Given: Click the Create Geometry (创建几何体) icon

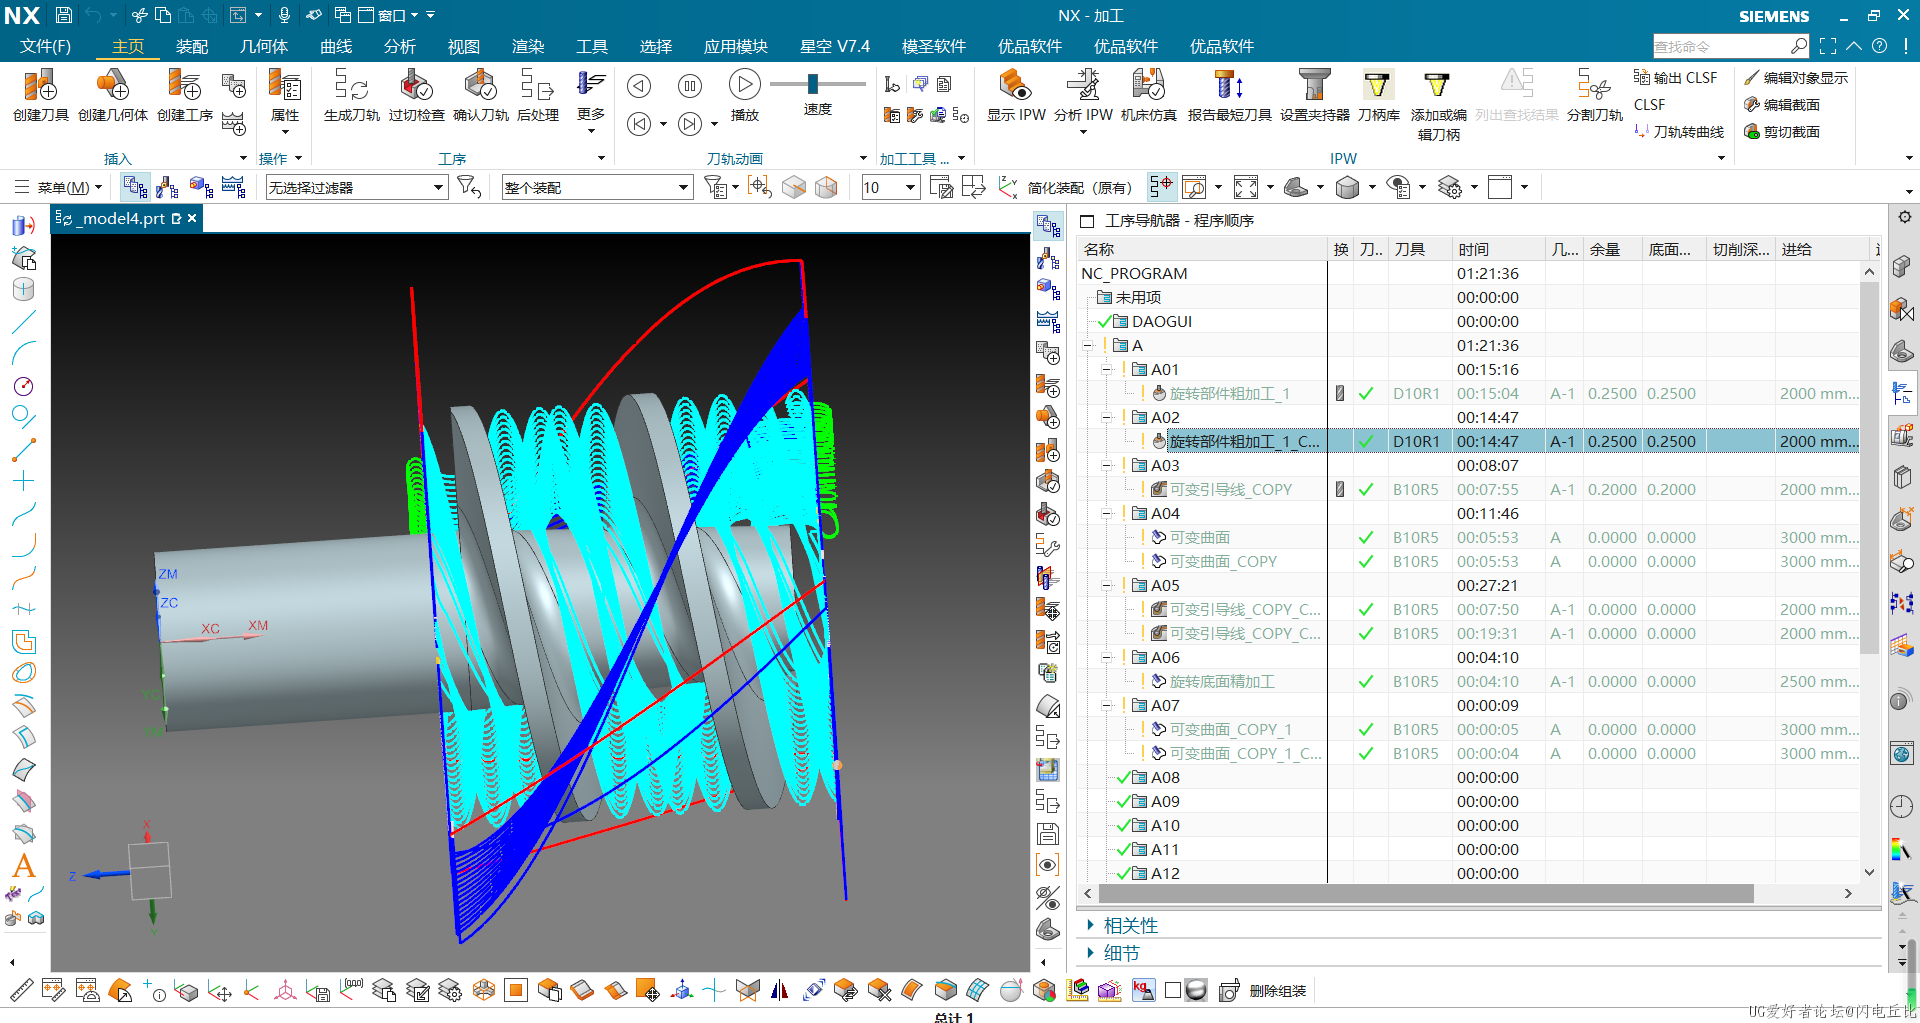Looking at the screenshot, I should [x=113, y=96].
